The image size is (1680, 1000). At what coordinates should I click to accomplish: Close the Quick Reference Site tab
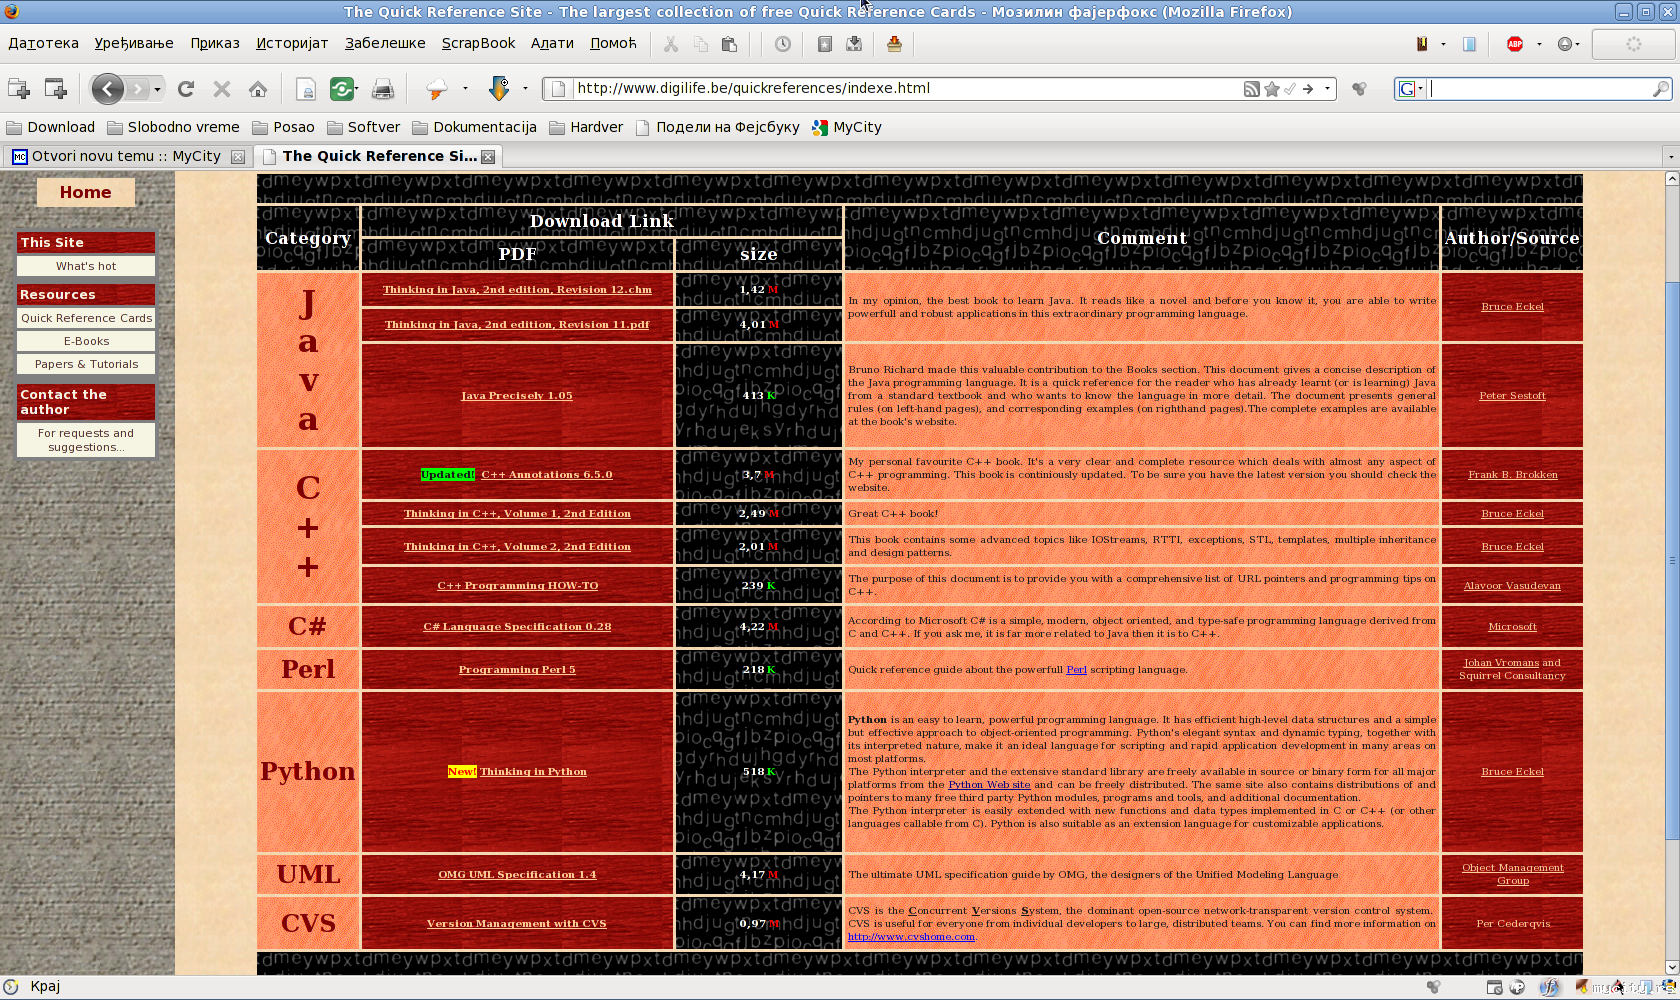click(x=488, y=157)
